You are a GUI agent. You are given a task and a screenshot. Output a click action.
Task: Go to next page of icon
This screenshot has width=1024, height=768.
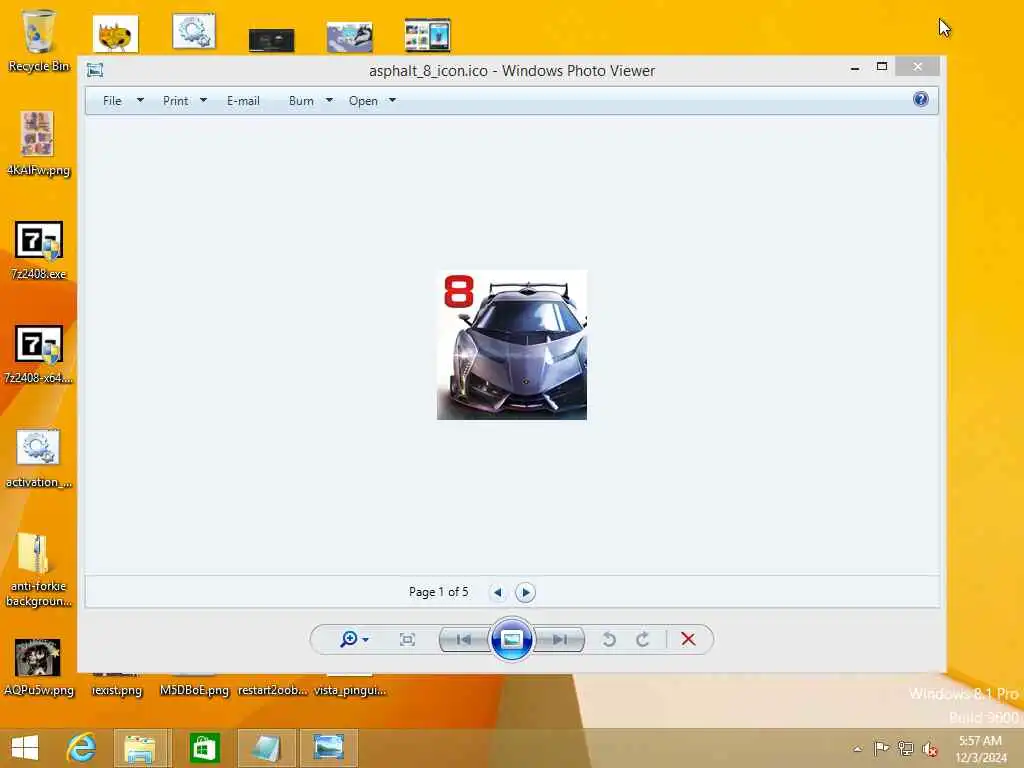pos(525,592)
